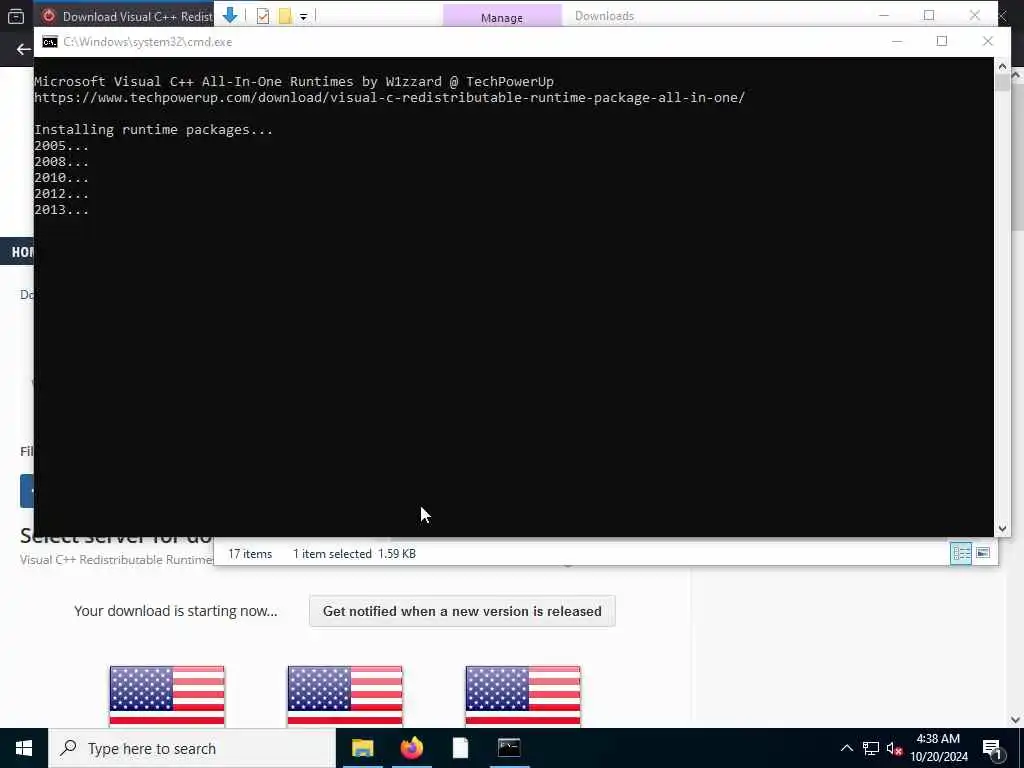Viewport: 1024px width, 768px height.
Task: Click the New Folder quick access icon
Action: [284, 16]
